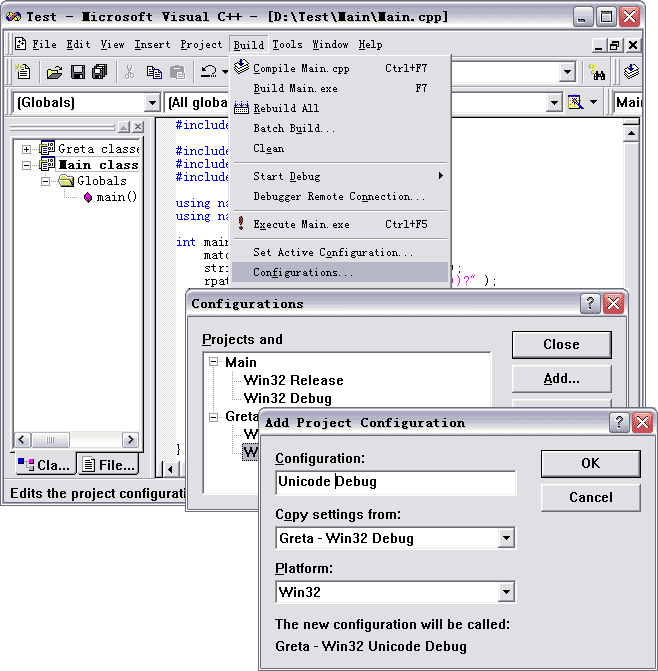Expand the Greta classes tree node

27,149
